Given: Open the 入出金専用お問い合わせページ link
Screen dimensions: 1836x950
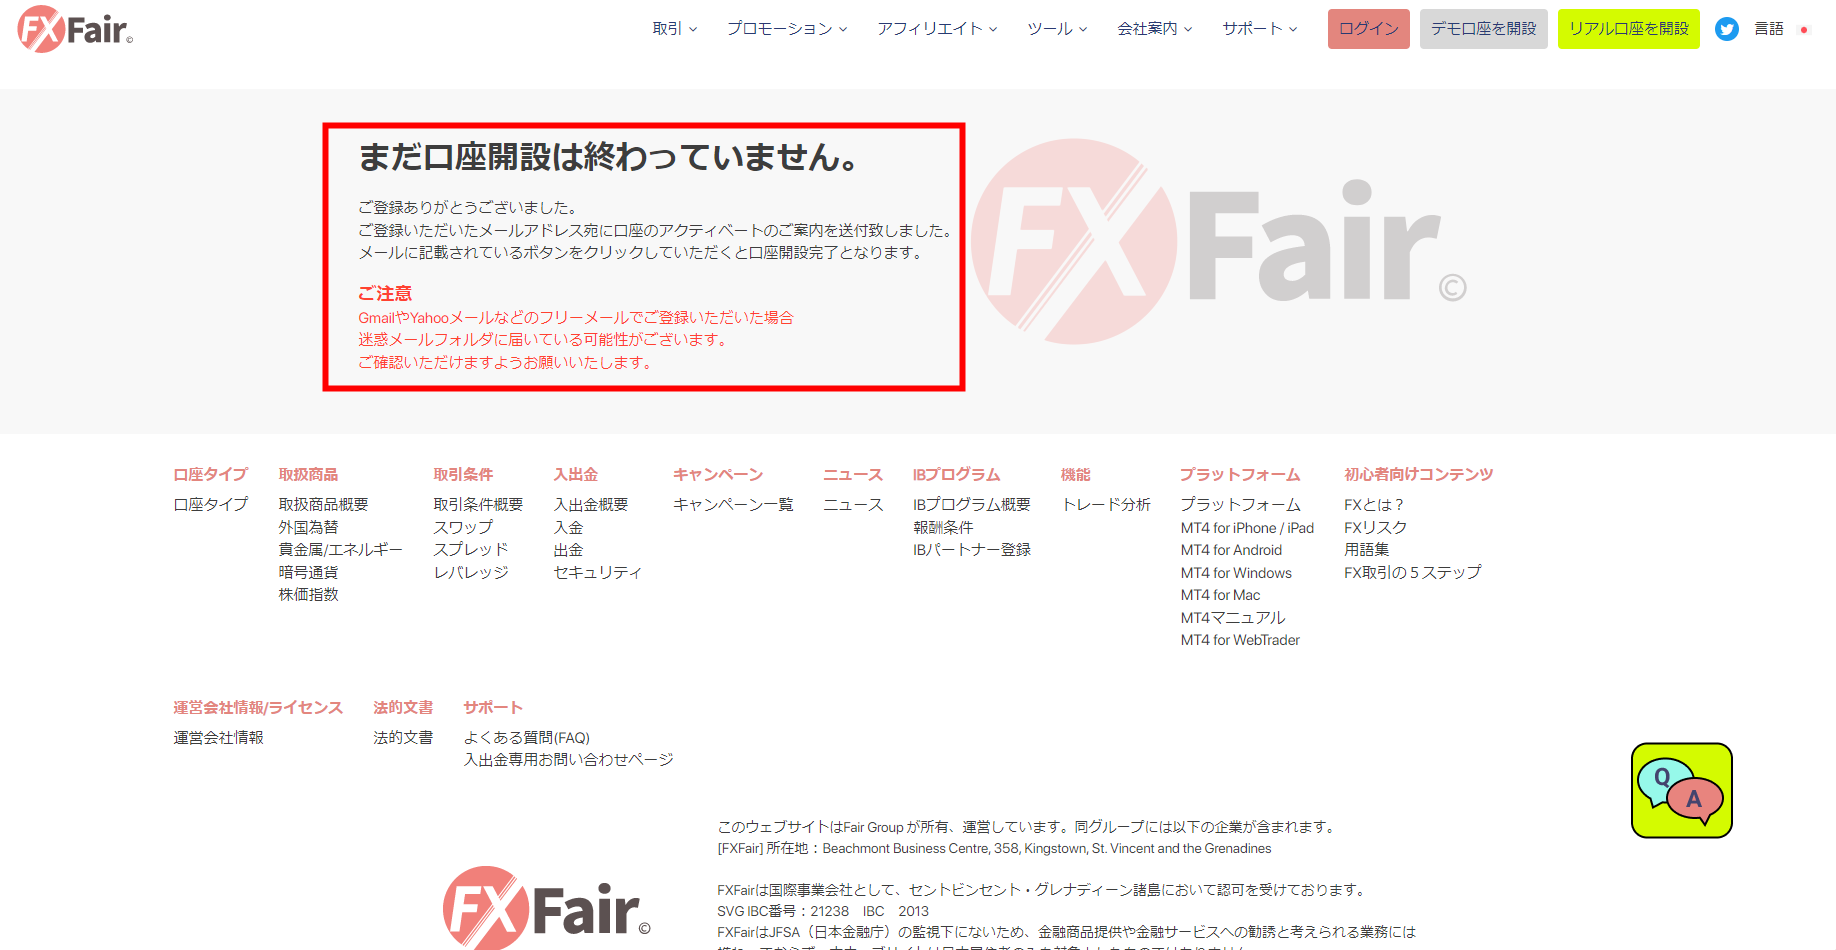Looking at the screenshot, I should [x=568, y=760].
